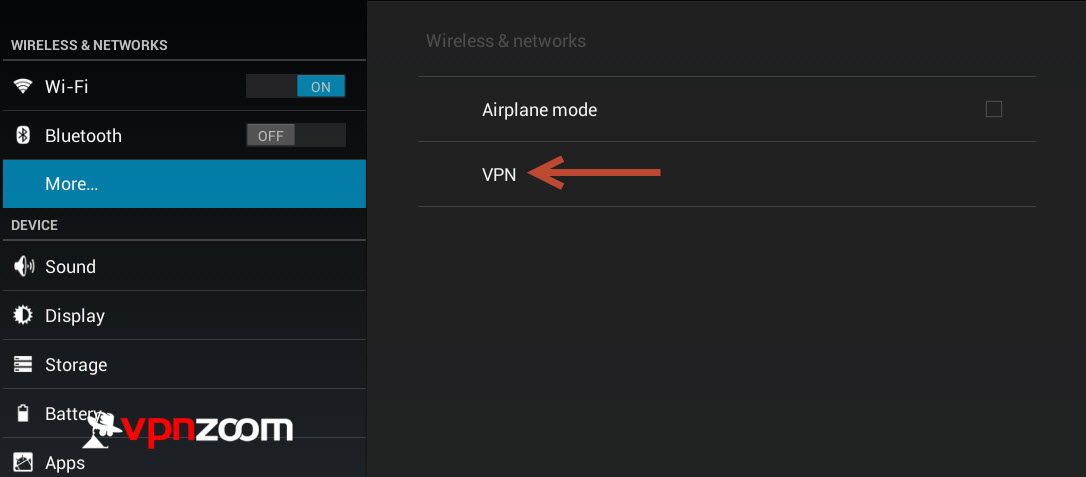The image size is (1086, 477).
Task: Tap the Storage bars icon
Action: click(x=24, y=364)
